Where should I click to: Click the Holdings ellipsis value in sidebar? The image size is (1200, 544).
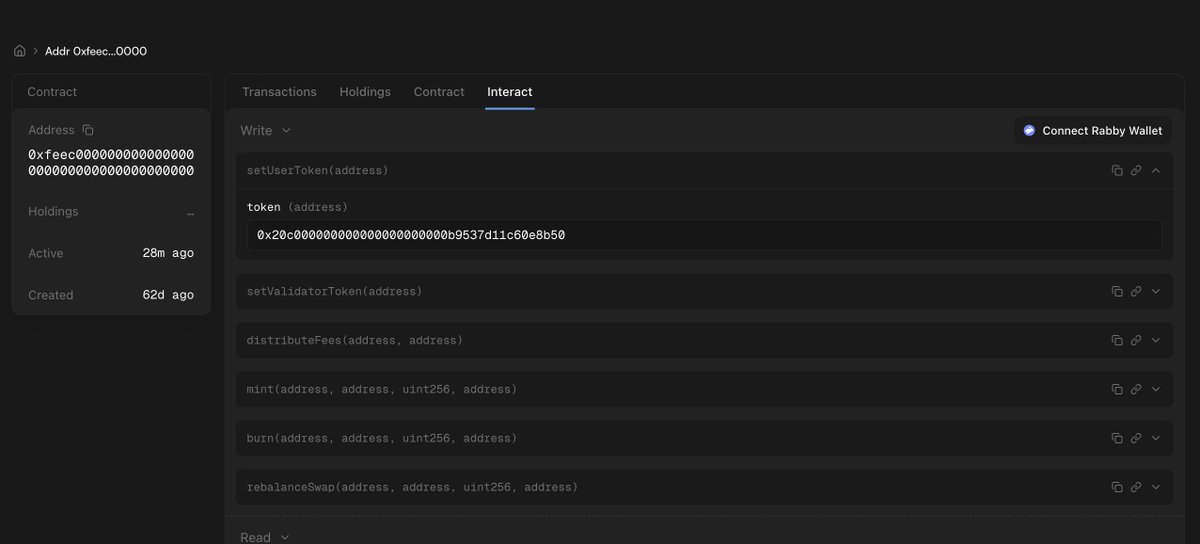190,212
